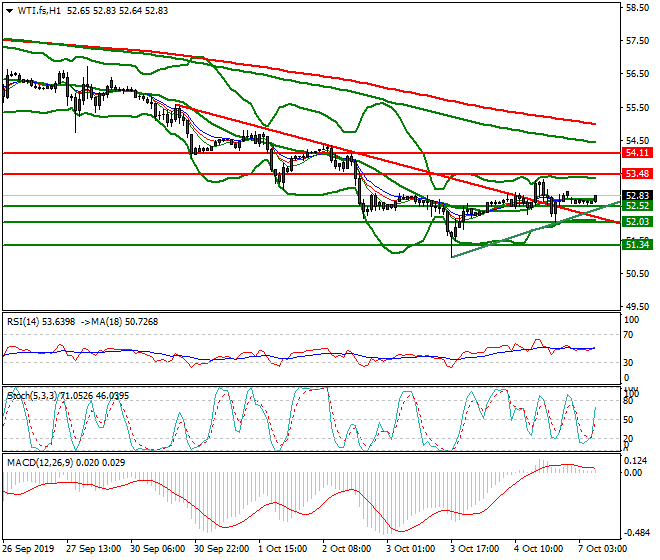Select the RSI scale value 70
Screen dimensions: 660x560
[x=628, y=335]
